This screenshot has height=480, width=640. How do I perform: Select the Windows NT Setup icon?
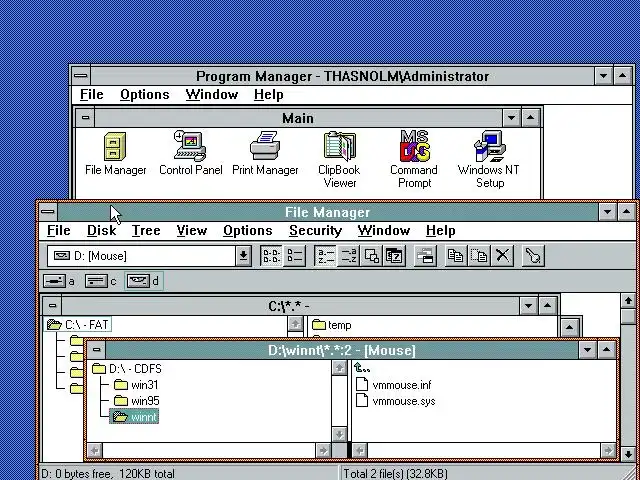point(489,160)
